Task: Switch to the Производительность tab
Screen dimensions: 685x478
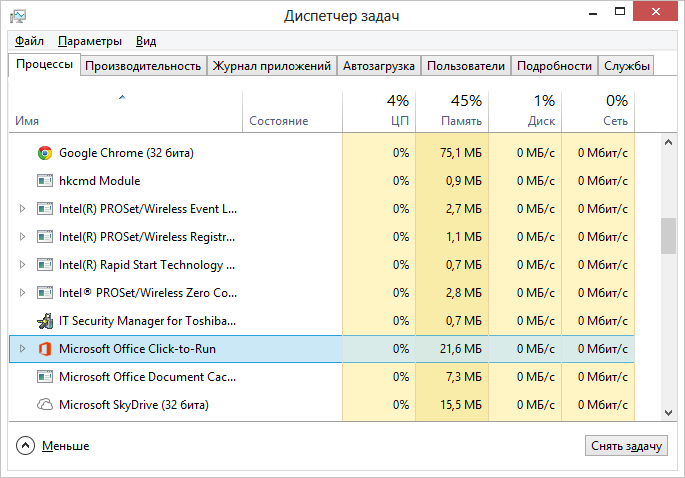Action: [x=143, y=66]
